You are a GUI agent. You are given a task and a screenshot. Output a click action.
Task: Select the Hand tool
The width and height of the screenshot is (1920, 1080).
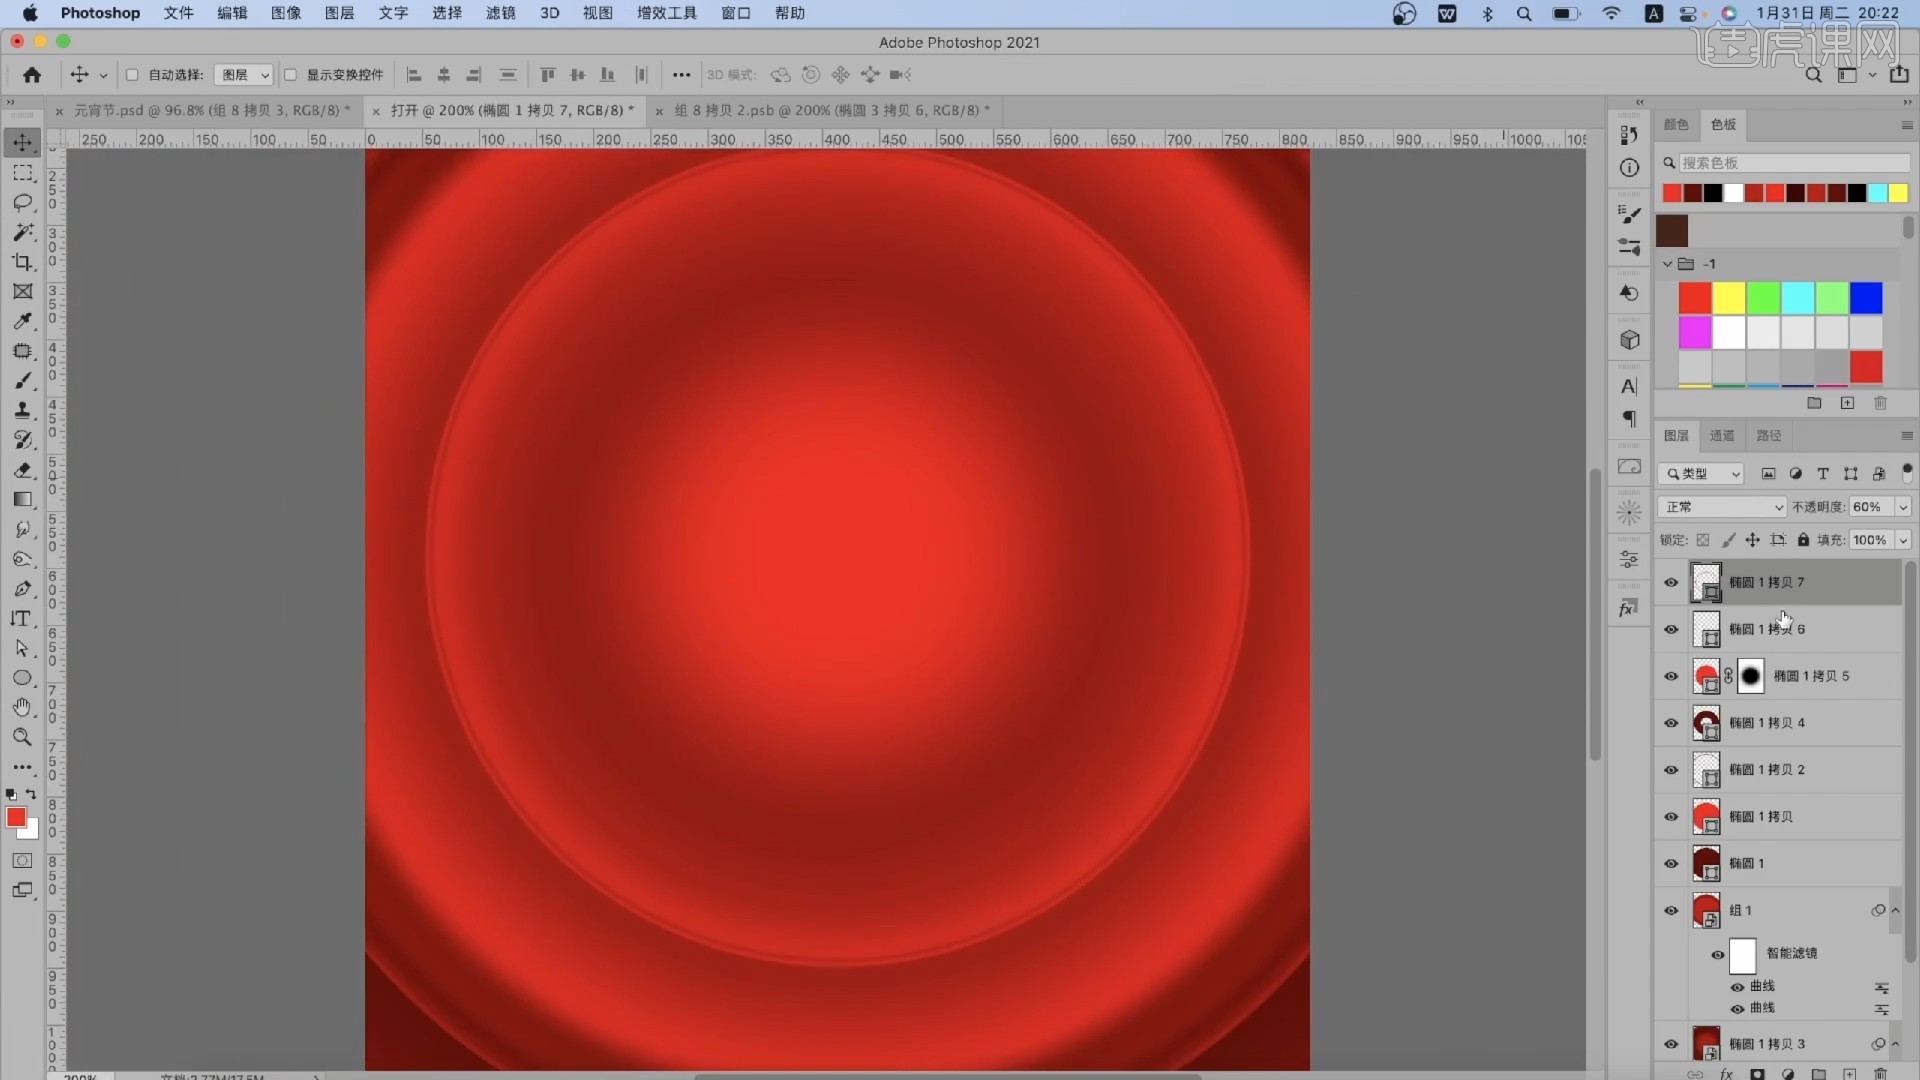tap(22, 707)
